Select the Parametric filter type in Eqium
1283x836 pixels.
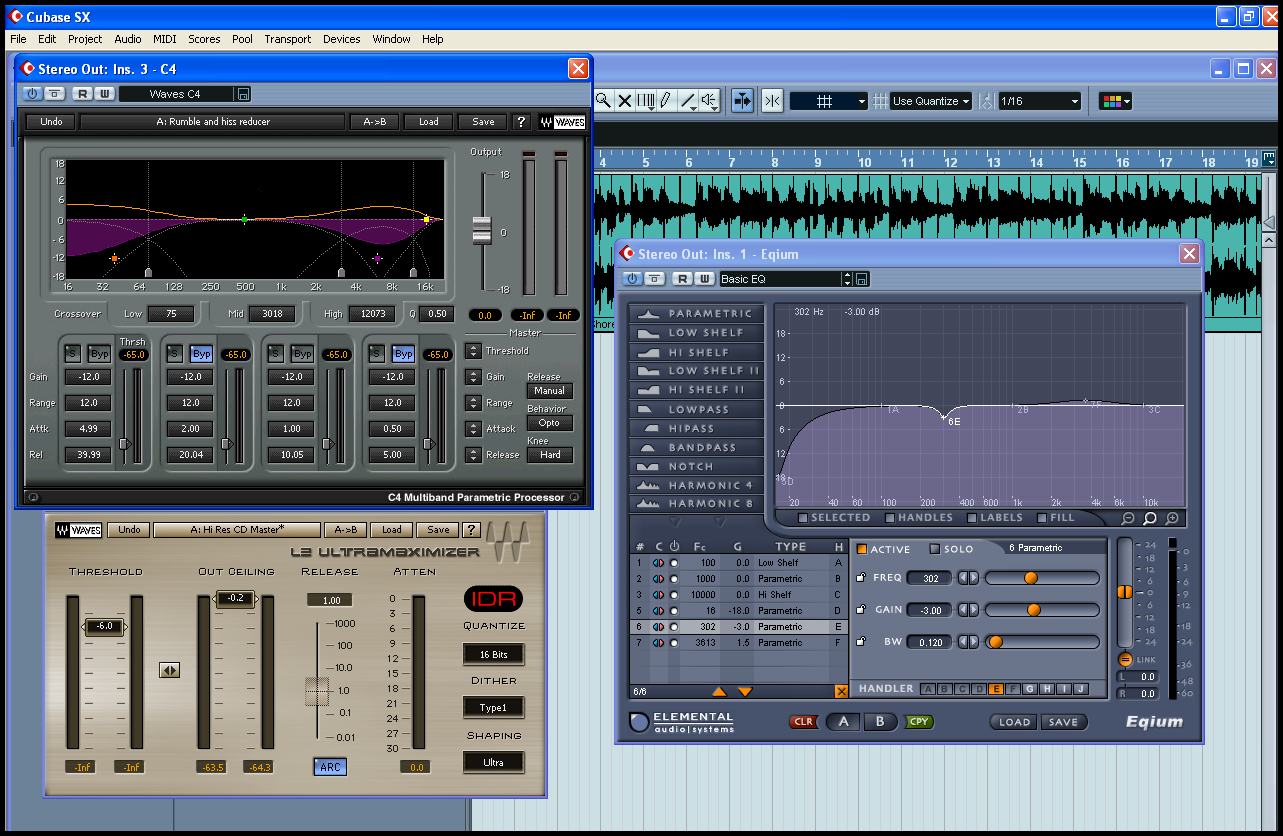coord(698,314)
